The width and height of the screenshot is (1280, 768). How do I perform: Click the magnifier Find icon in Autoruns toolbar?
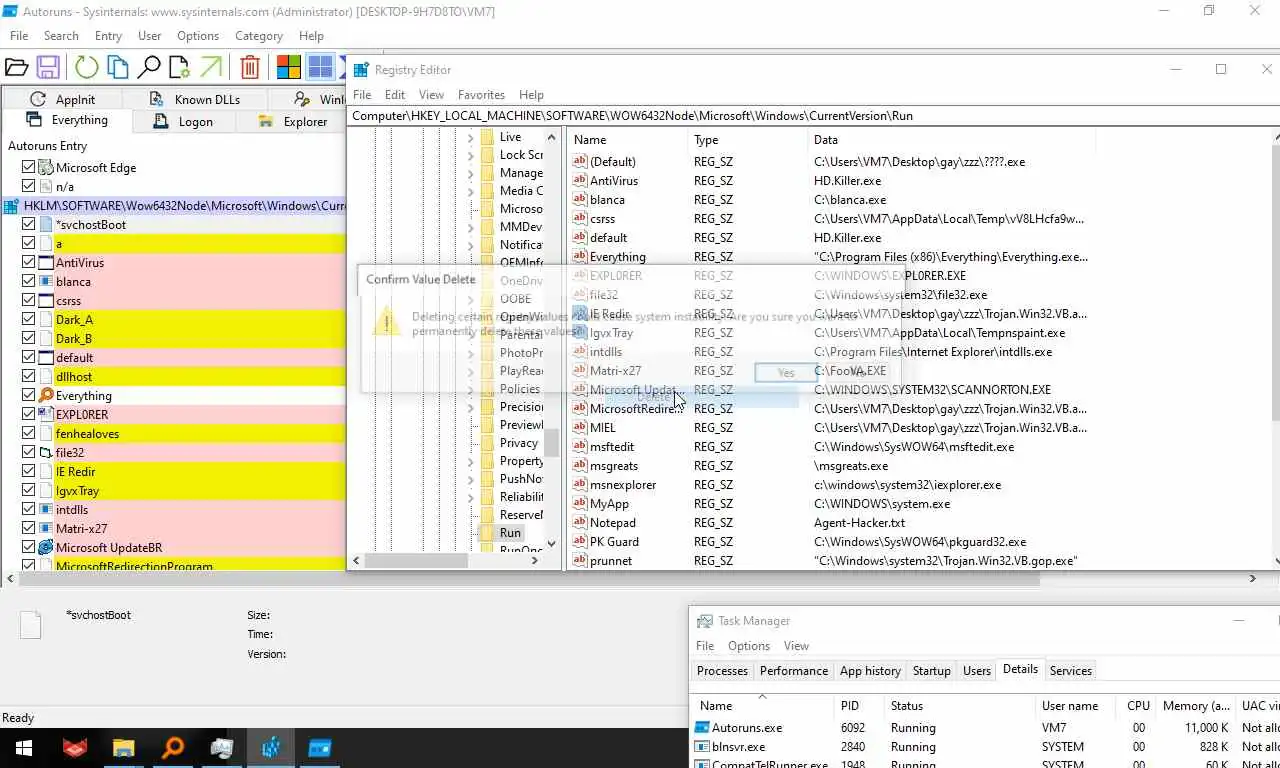[149, 68]
